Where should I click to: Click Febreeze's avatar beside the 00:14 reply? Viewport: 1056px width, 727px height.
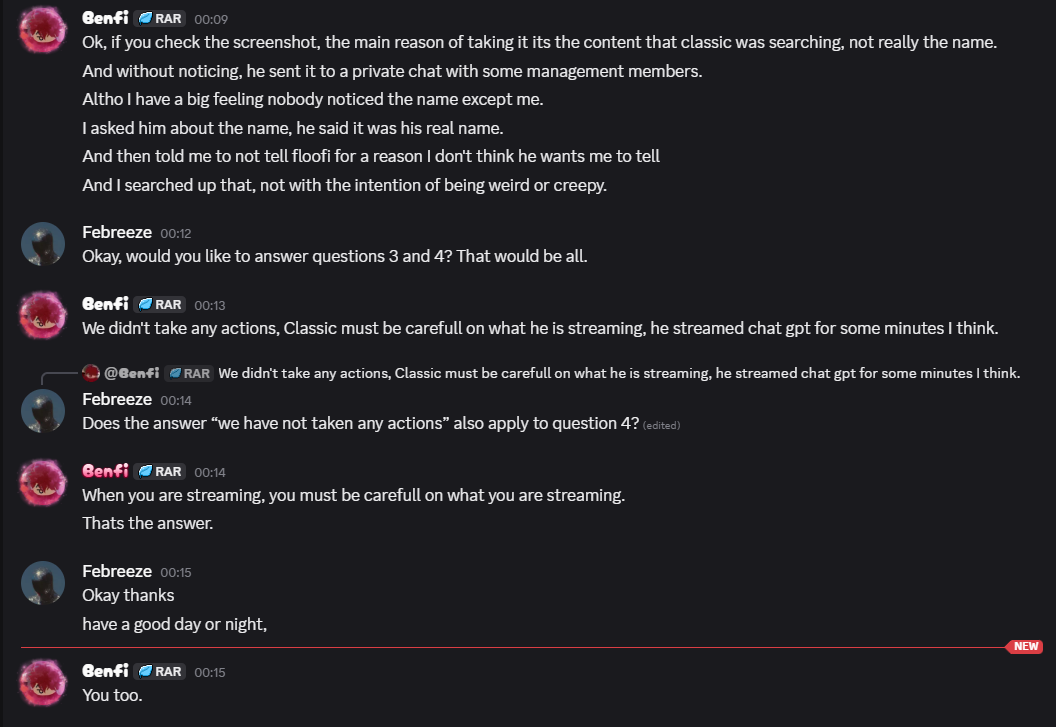click(x=43, y=410)
